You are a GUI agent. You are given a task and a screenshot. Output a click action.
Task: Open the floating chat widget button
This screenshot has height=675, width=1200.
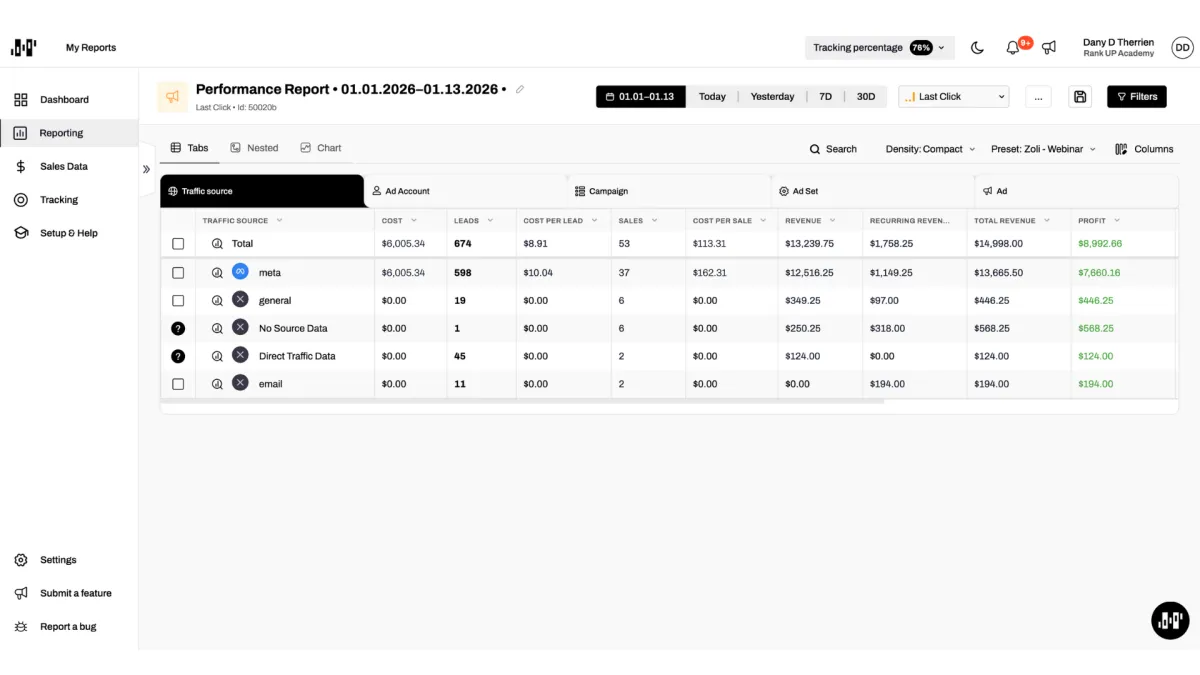pyautogui.click(x=1170, y=620)
